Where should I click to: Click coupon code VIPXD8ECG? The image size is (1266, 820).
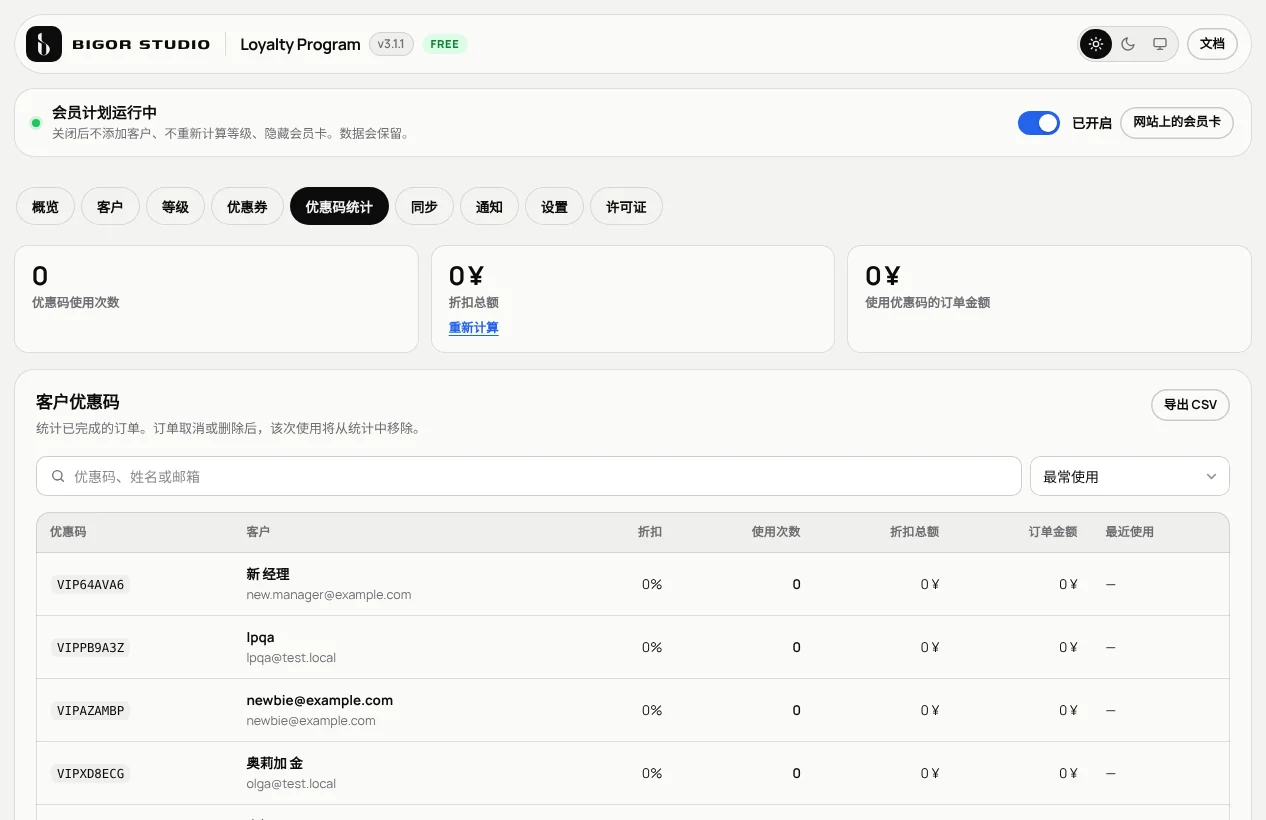(x=91, y=773)
